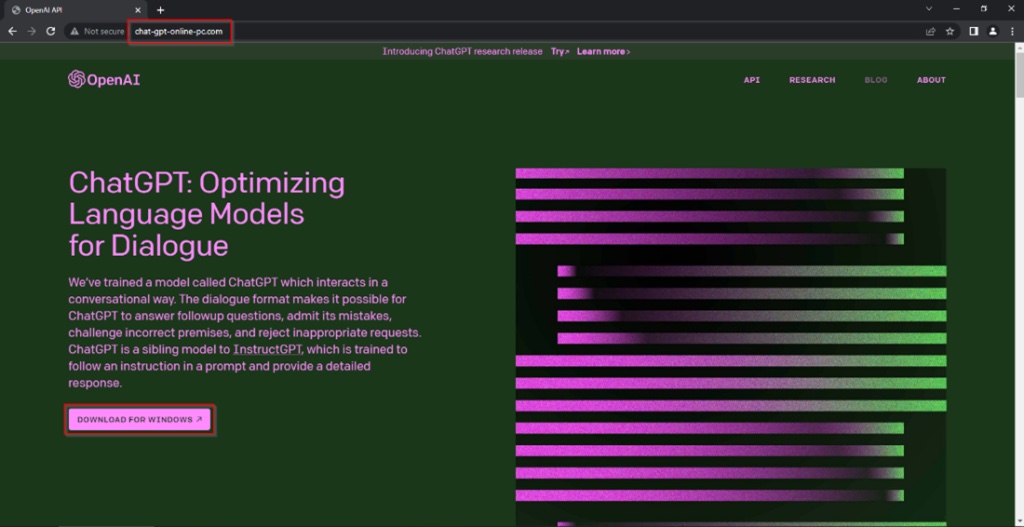
Task: Open the Chrome three-dot menu
Action: [x=1012, y=31]
